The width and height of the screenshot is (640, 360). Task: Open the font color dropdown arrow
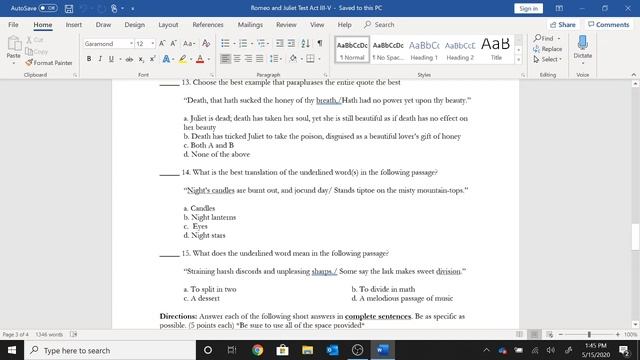pyautogui.click(x=209, y=59)
